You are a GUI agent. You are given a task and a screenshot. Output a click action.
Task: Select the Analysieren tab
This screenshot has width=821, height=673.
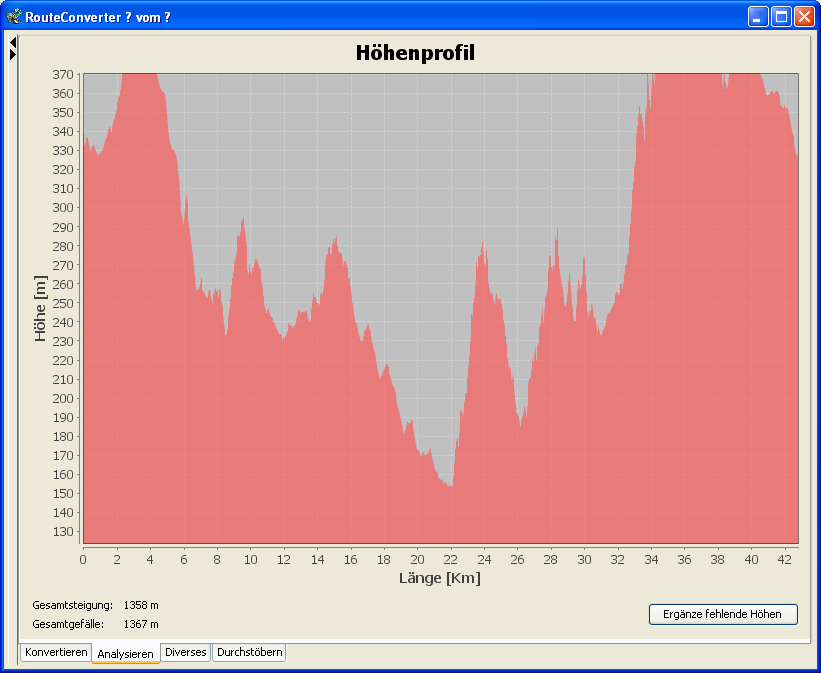pyautogui.click(x=126, y=653)
